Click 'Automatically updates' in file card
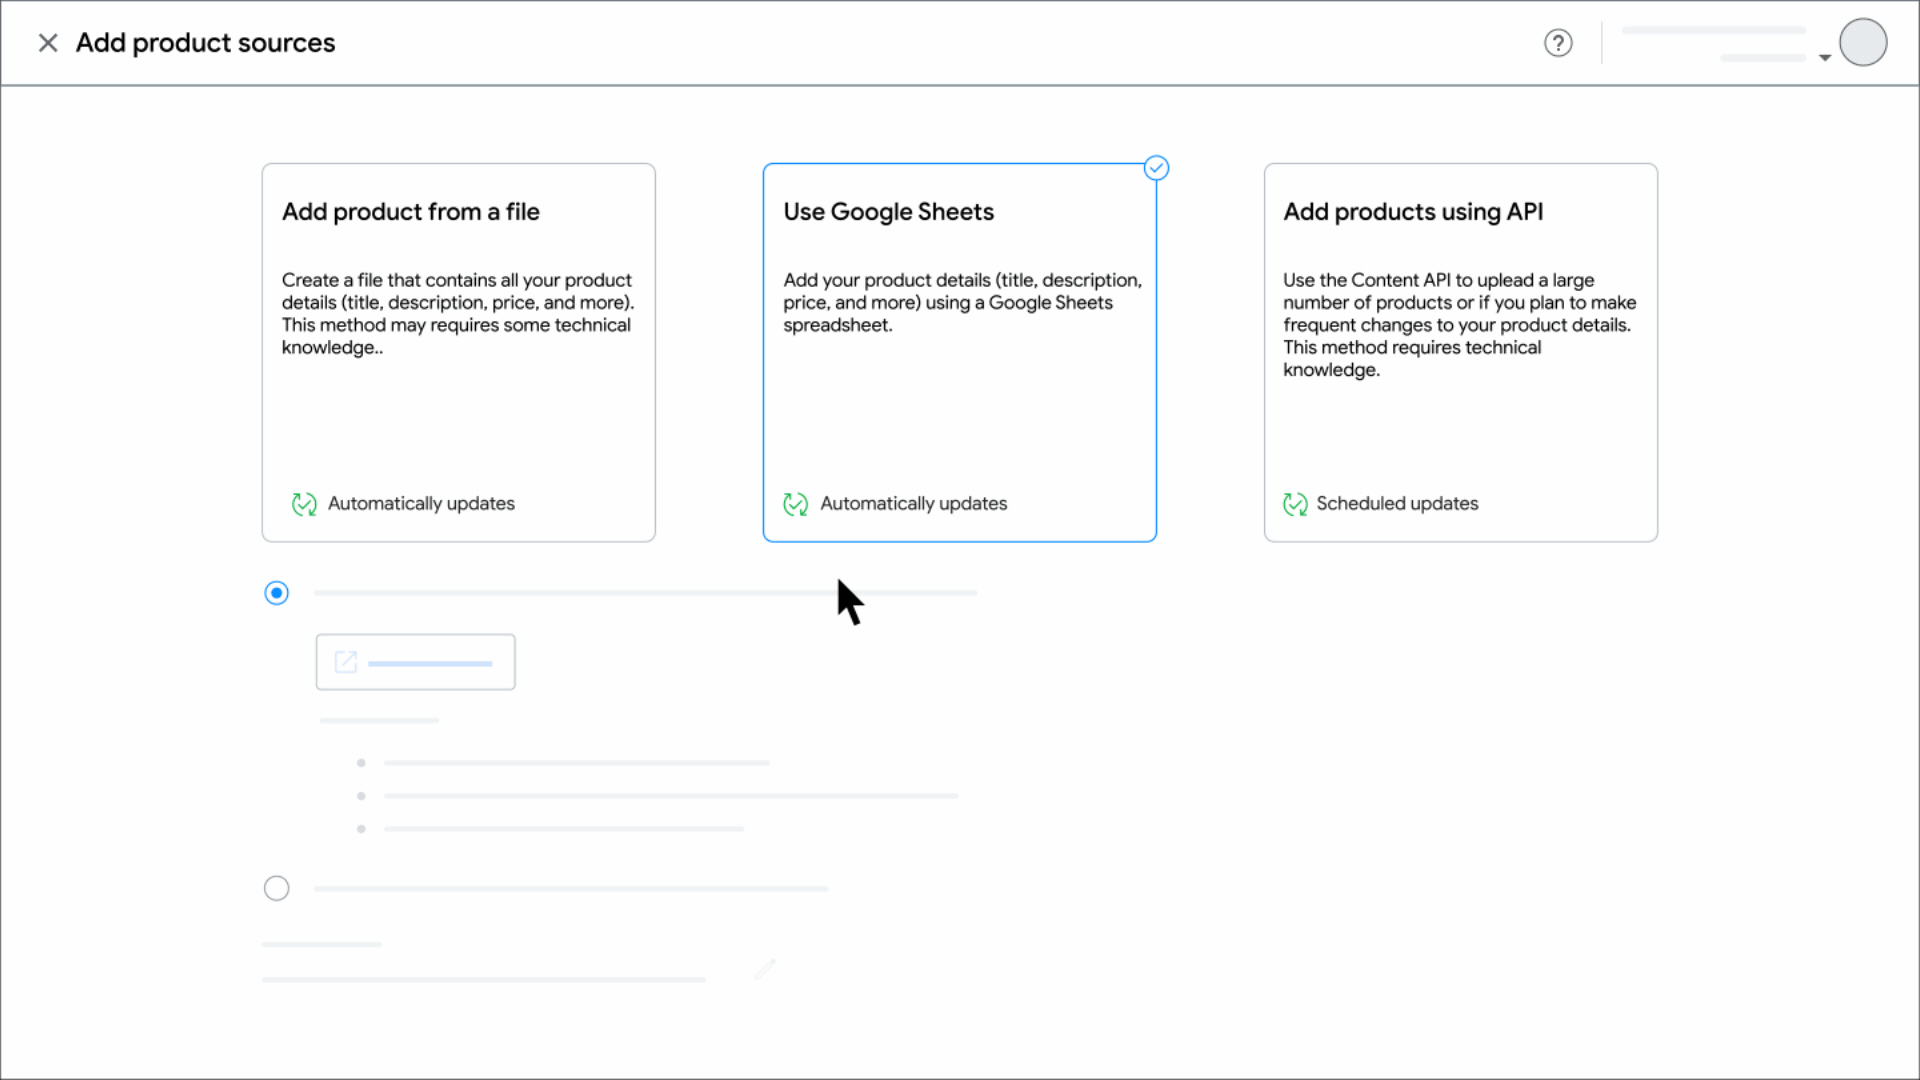The height and width of the screenshot is (1080, 1920). point(421,504)
